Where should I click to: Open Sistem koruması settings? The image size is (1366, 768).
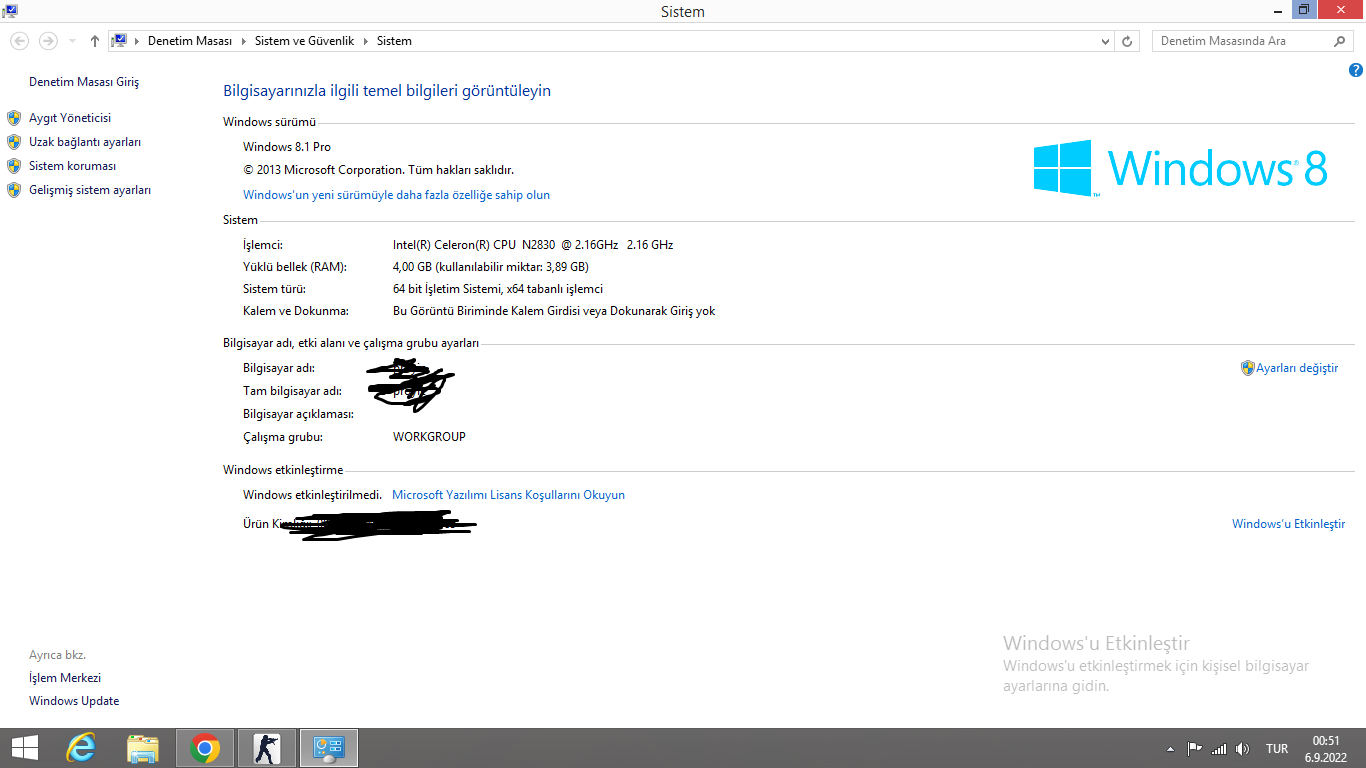click(x=73, y=166)
